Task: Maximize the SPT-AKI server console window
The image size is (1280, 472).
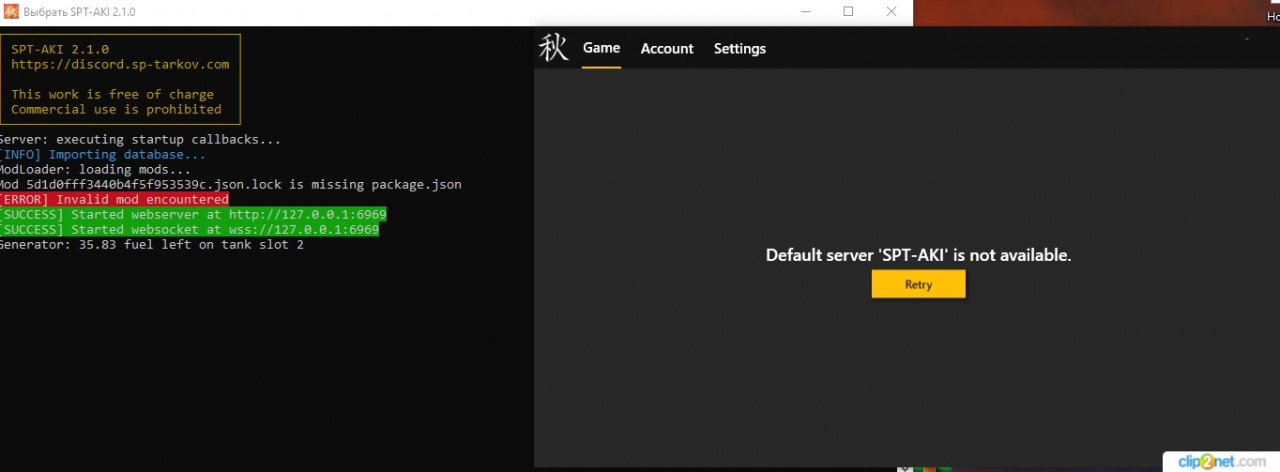Action: [x=848, y=12]
